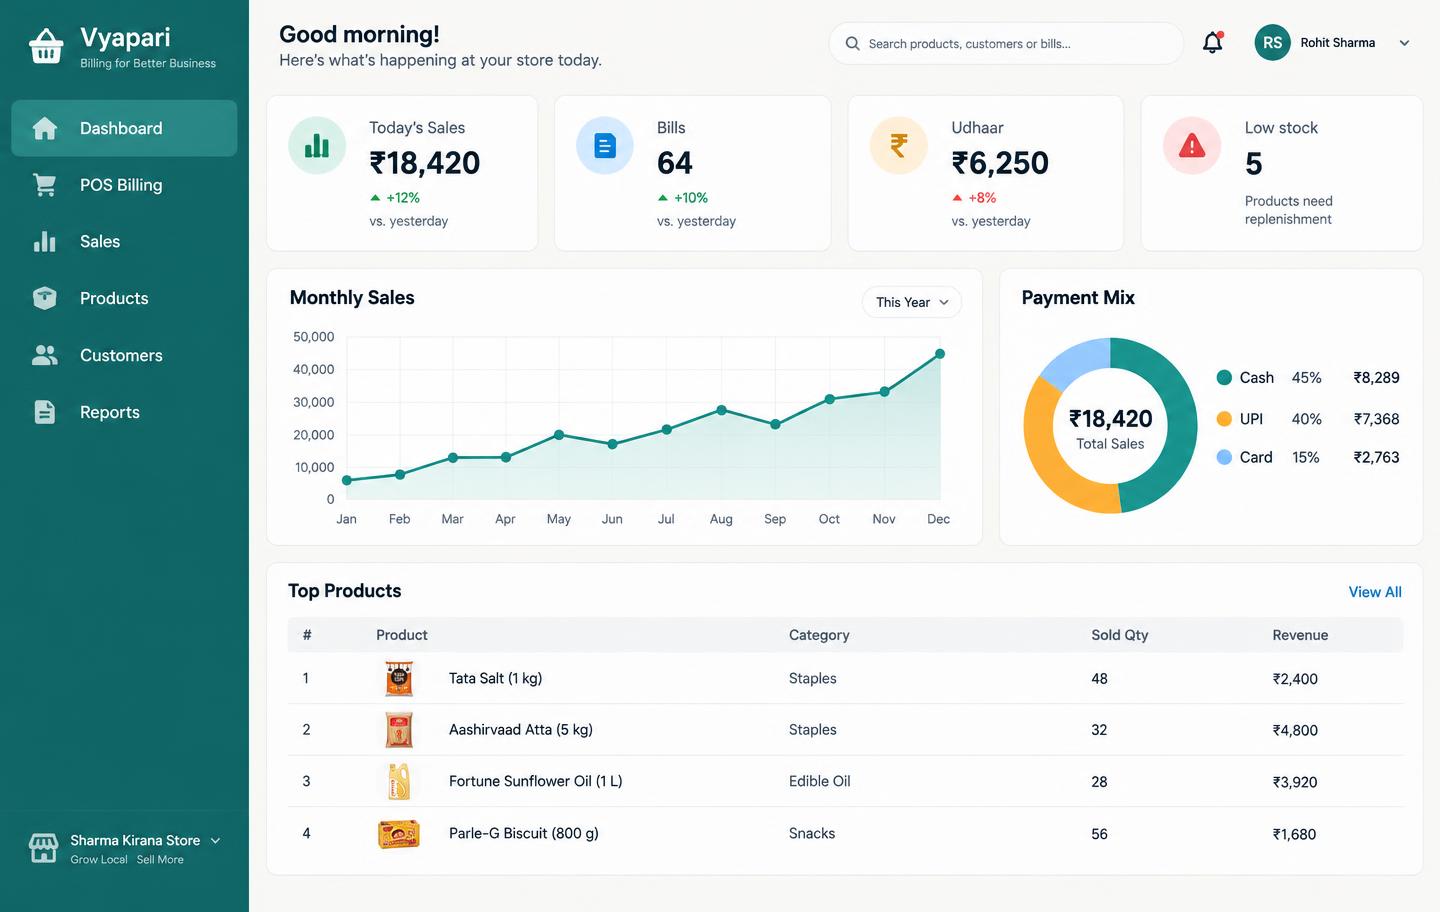Click the Cash teal legend swatch
Screen dimensions: 1440x912
point(1224,377)
